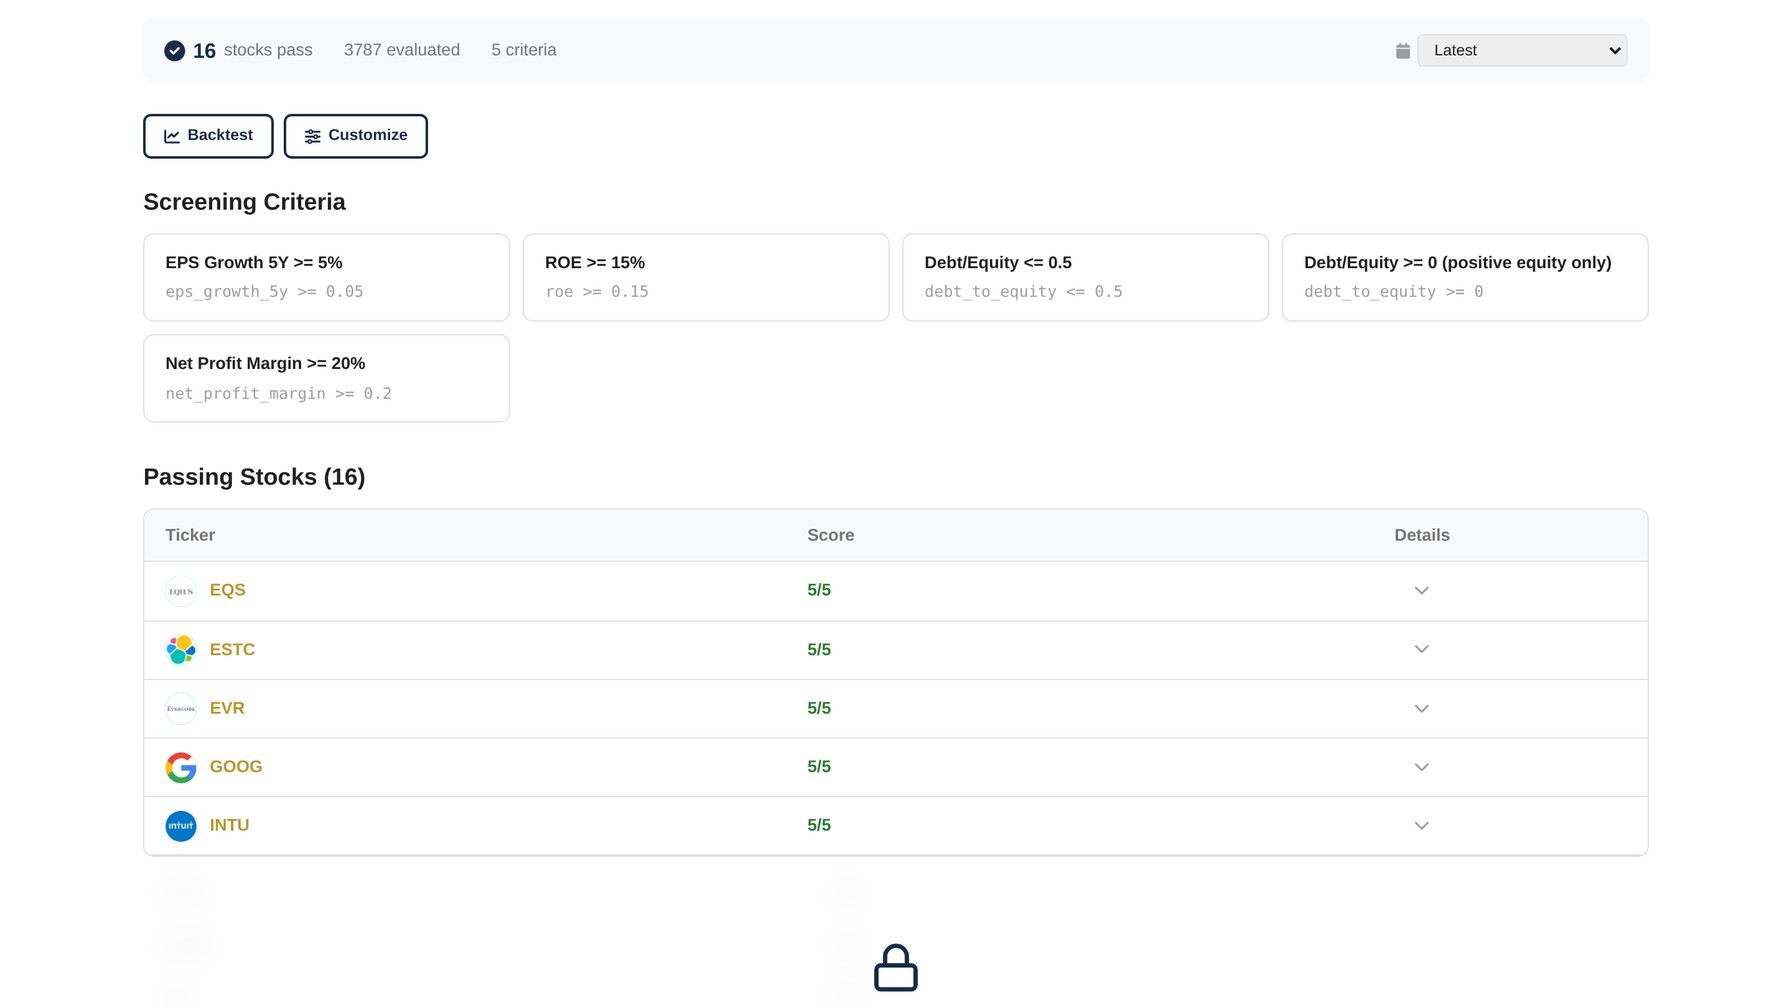Expand details for the EVR row

(x=1421, y=708)
